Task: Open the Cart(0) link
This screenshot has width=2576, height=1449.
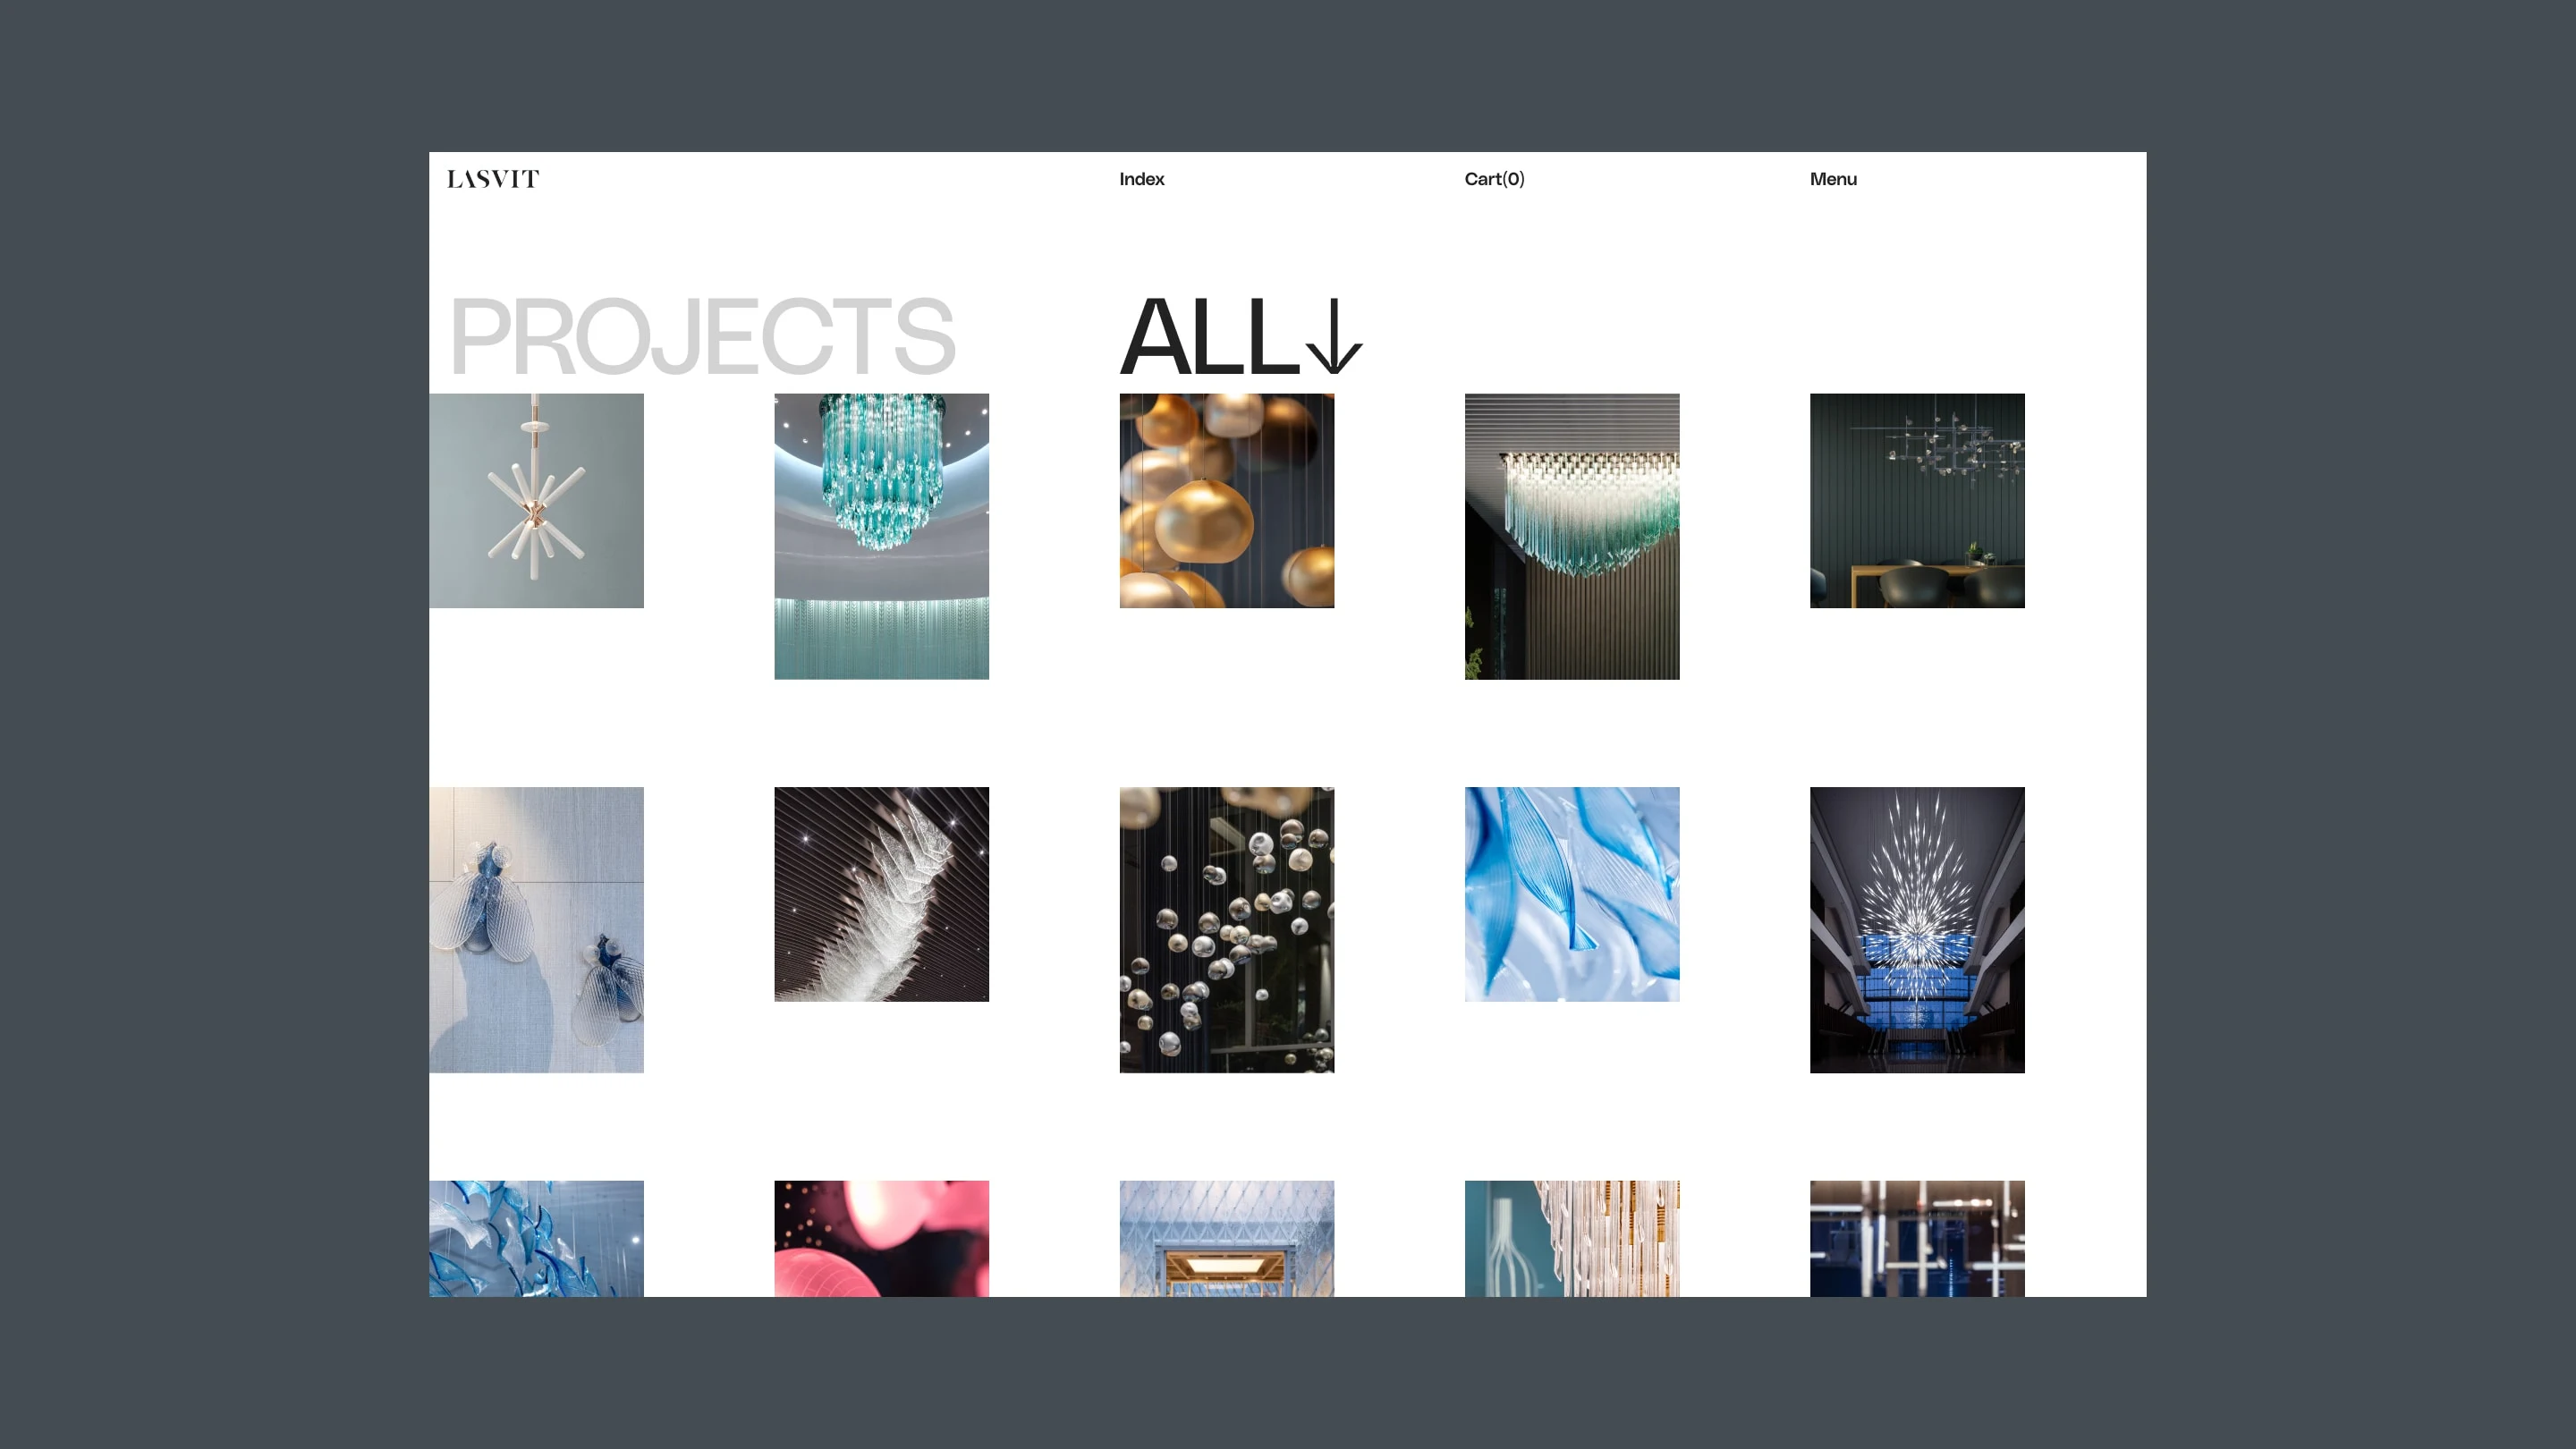Action: pos(1494,179)
